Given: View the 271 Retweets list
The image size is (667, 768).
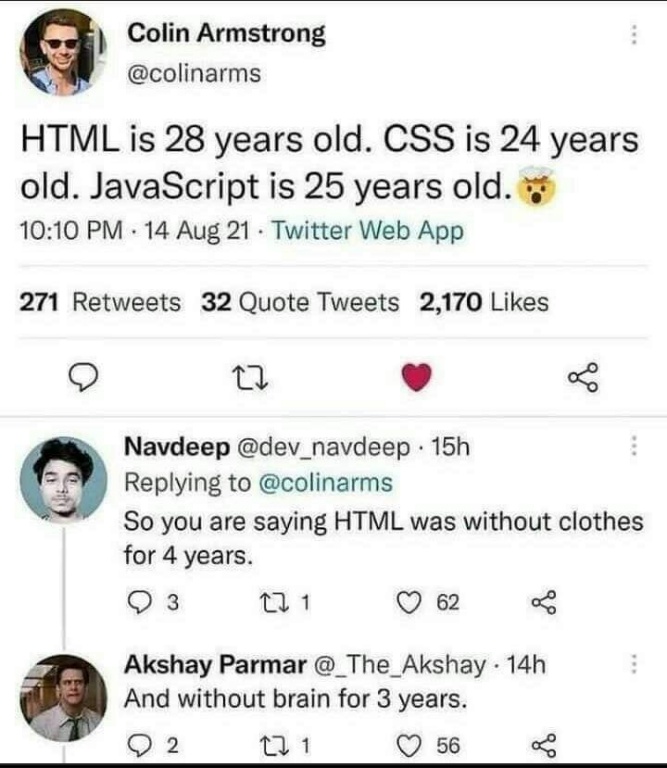Looking at the screenshot, I should point(100,302).
